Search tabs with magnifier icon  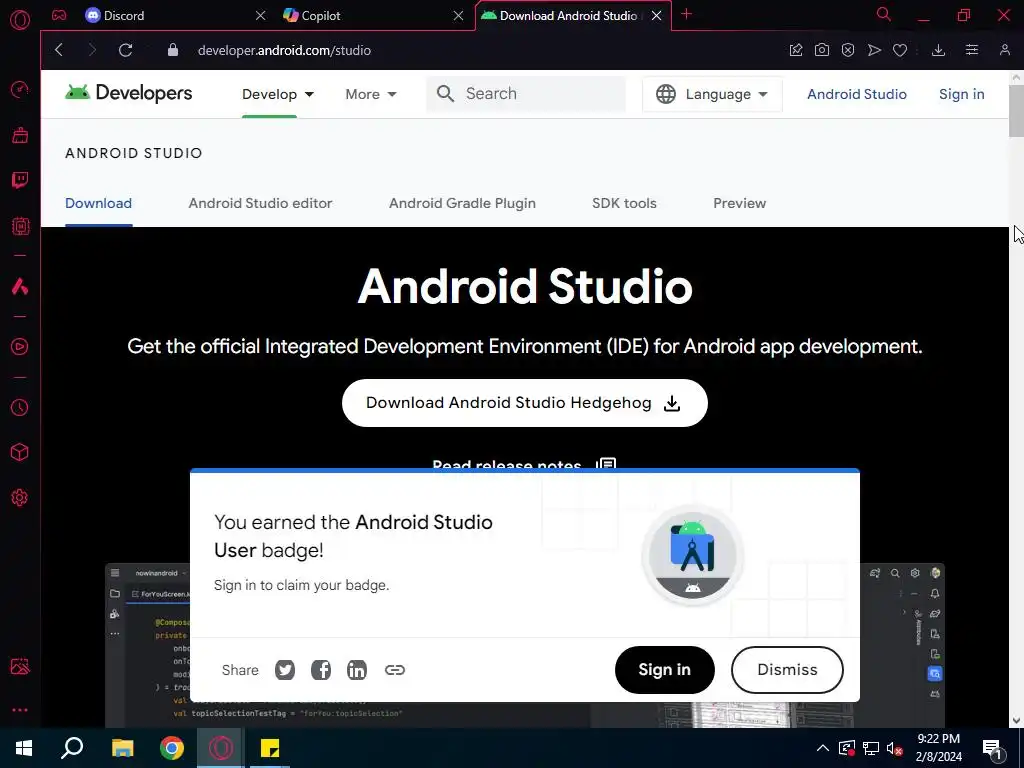pyautogui.click(x=884, y=14)
